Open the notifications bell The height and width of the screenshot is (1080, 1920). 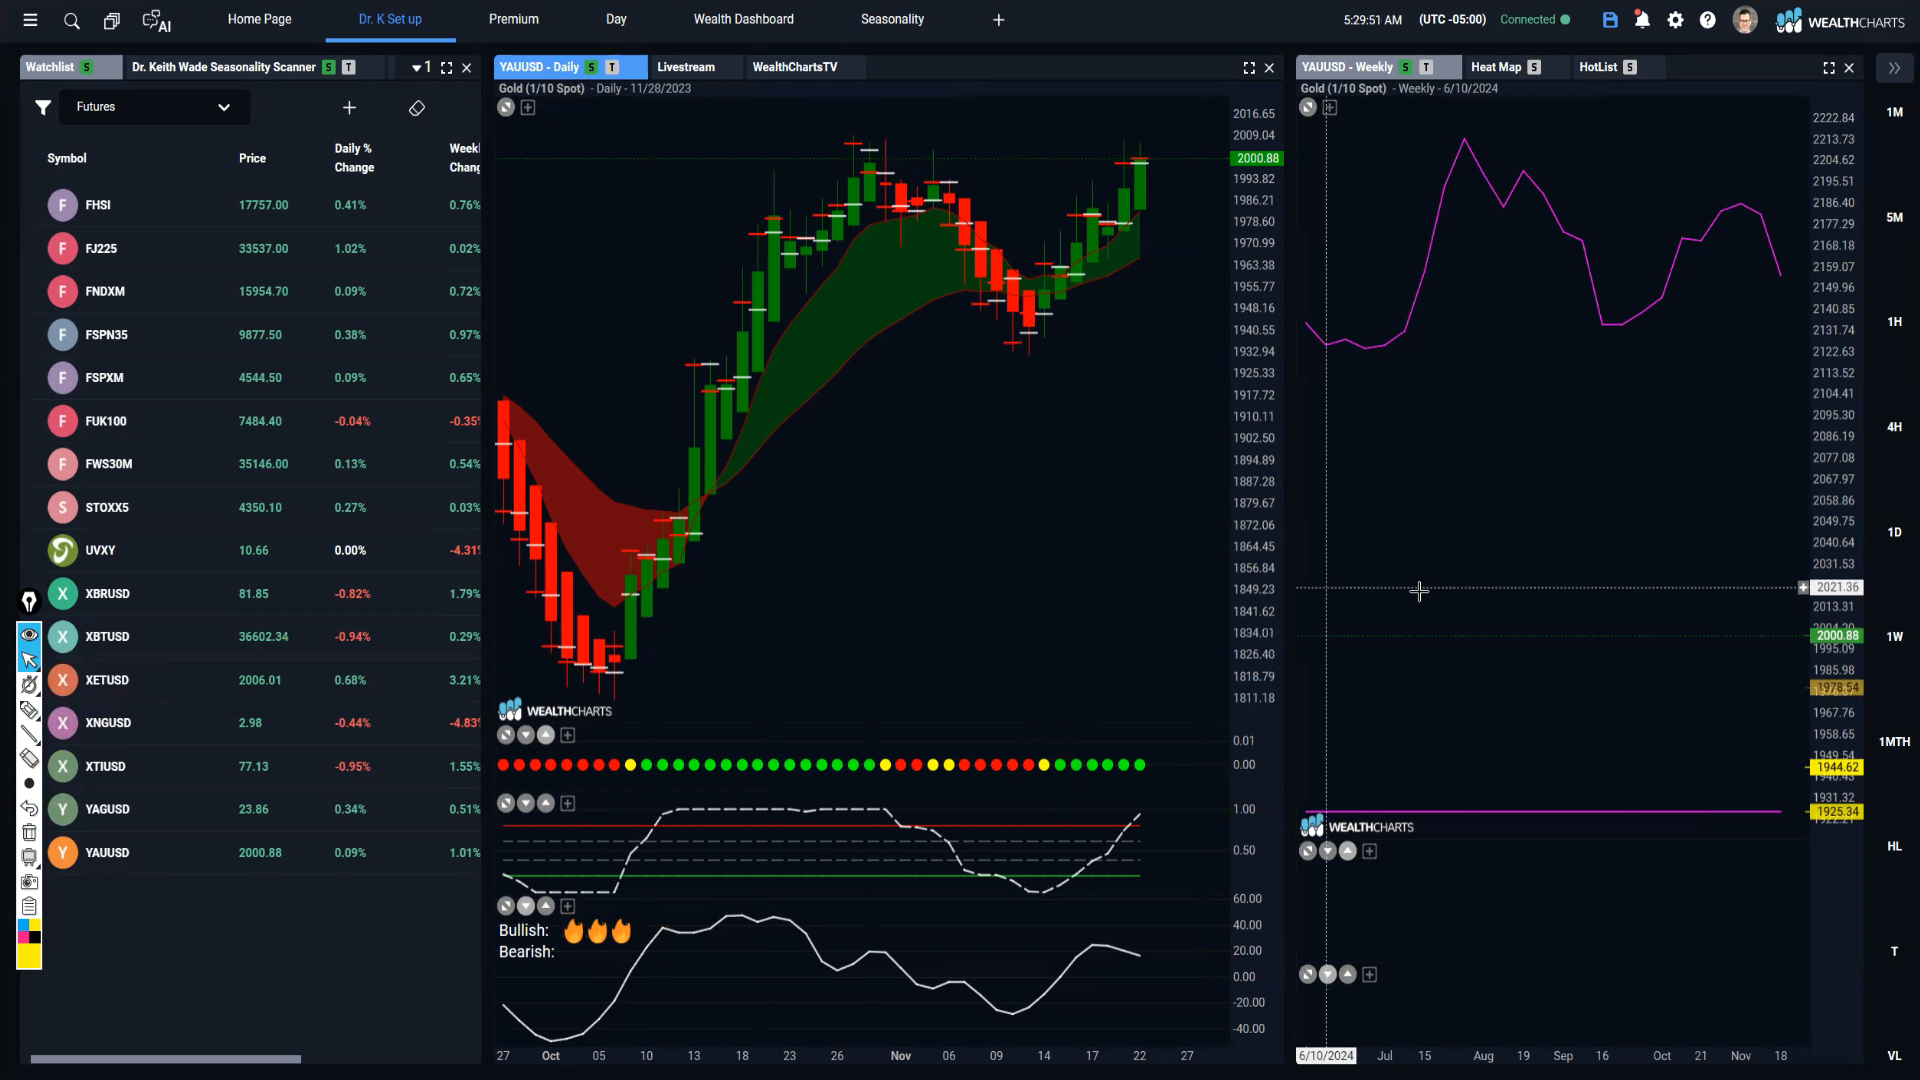[x=1642, y=20]
